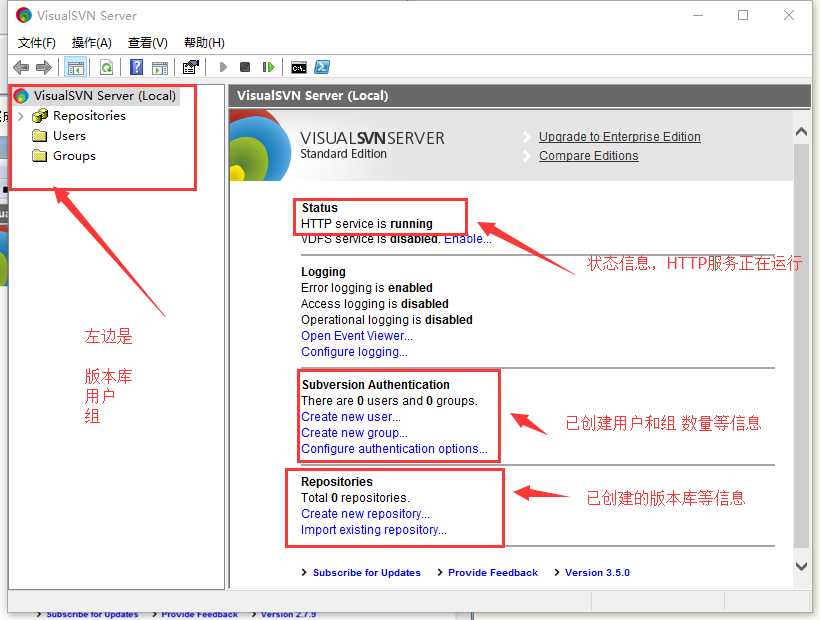Click the Enable... link for VDFS service
Image resolution: width=820 pixels, height=620 pixels.
coord(468,239)
